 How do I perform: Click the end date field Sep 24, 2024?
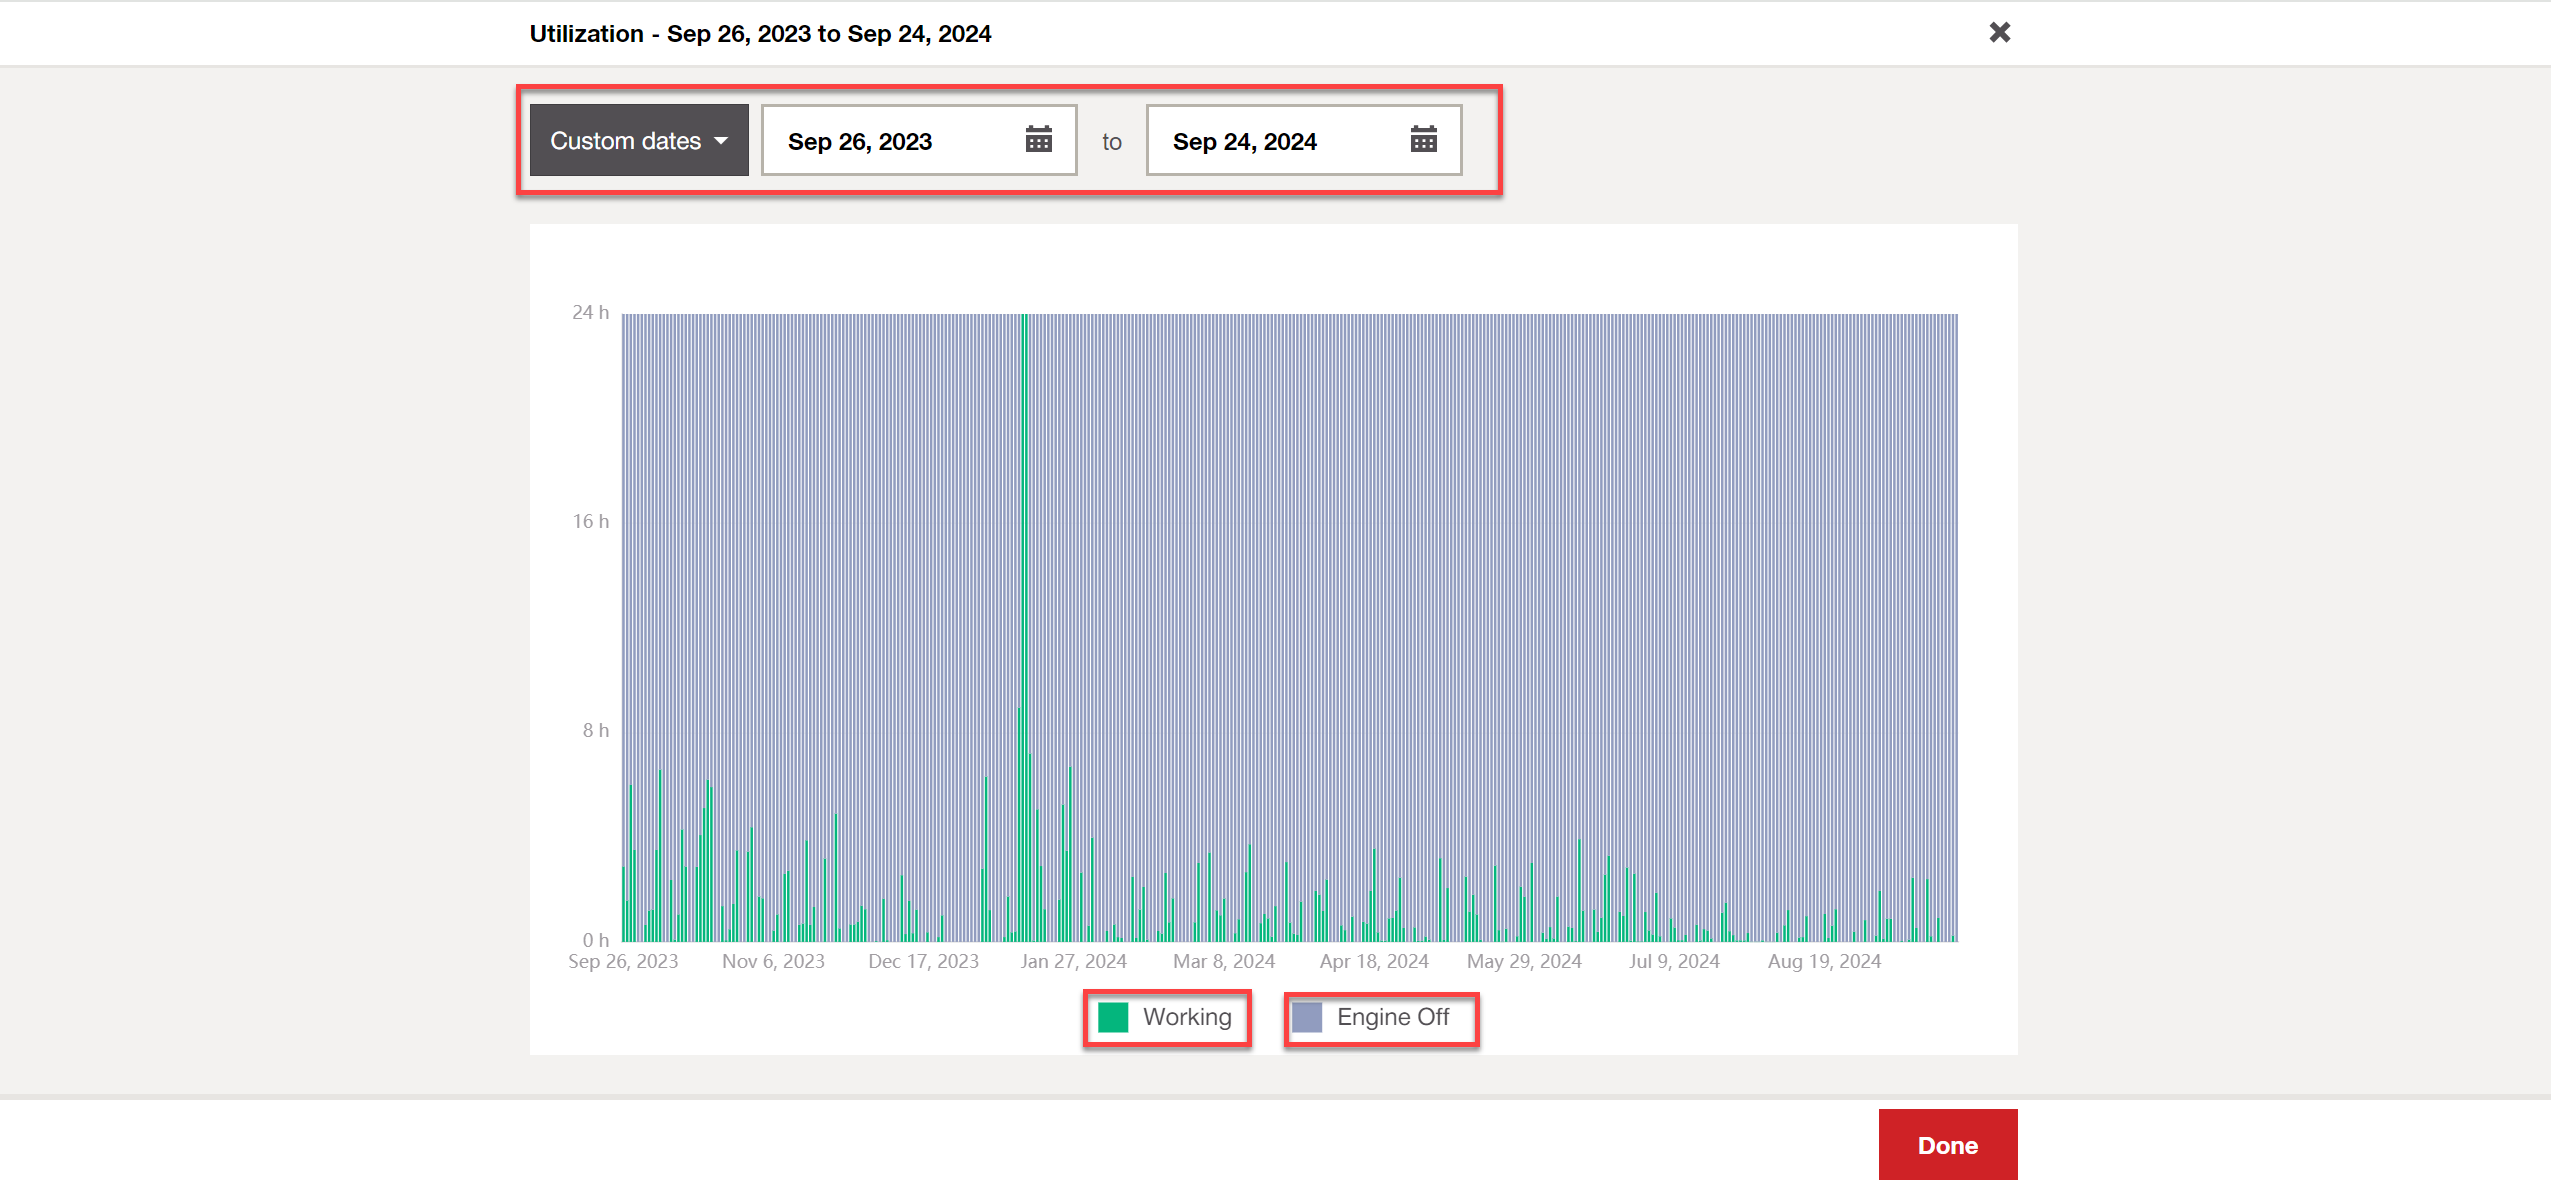pos(1304,141)
